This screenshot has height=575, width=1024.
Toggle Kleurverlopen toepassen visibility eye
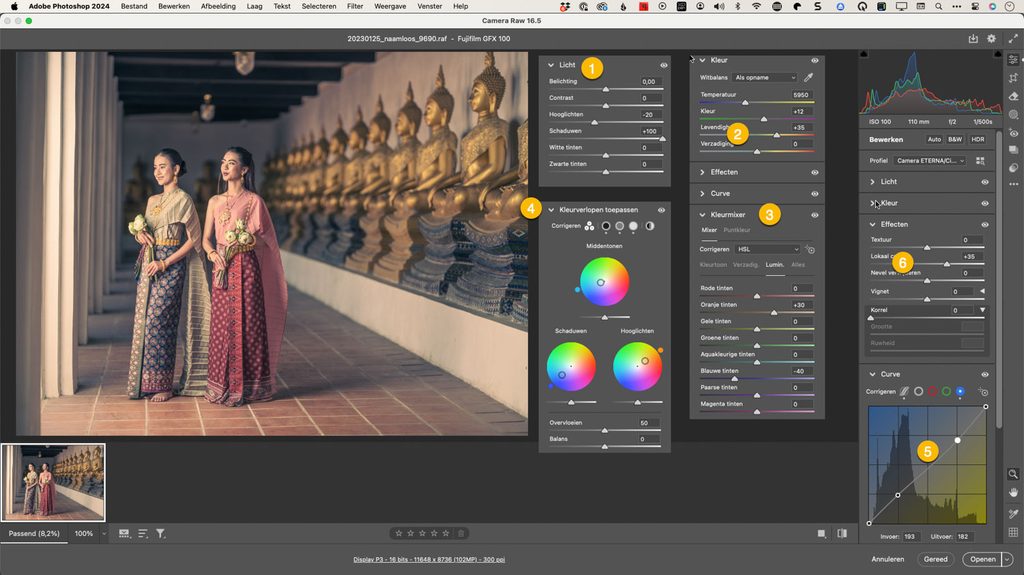point(662,210)
